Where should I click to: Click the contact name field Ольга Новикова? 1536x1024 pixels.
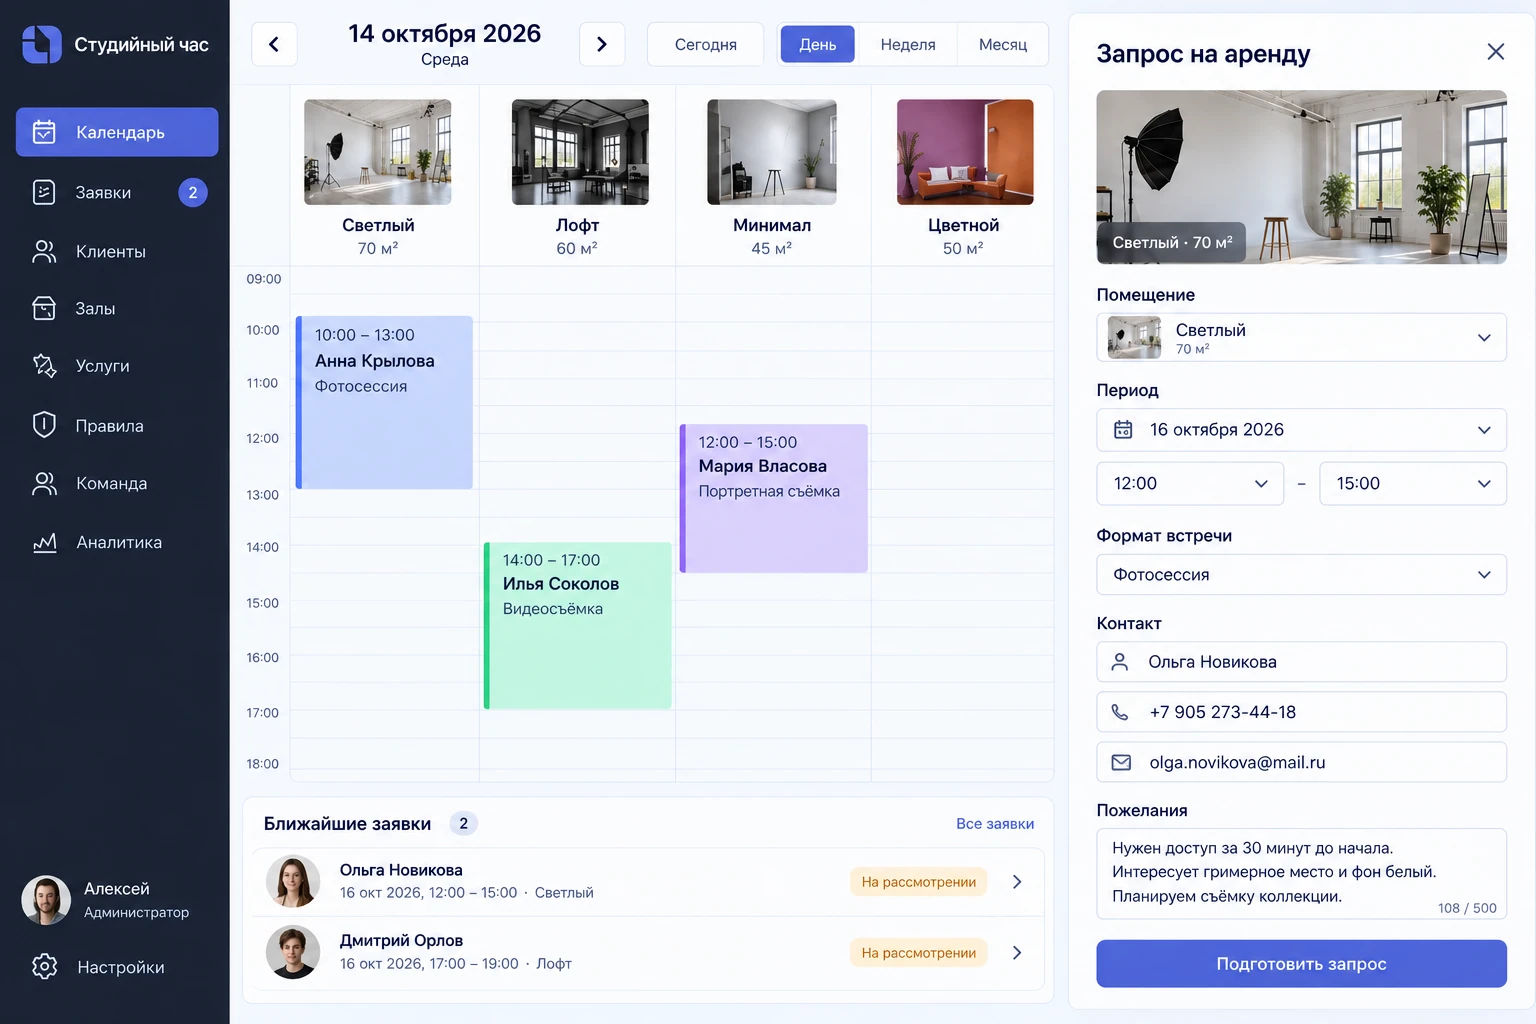pos(1301,662)
